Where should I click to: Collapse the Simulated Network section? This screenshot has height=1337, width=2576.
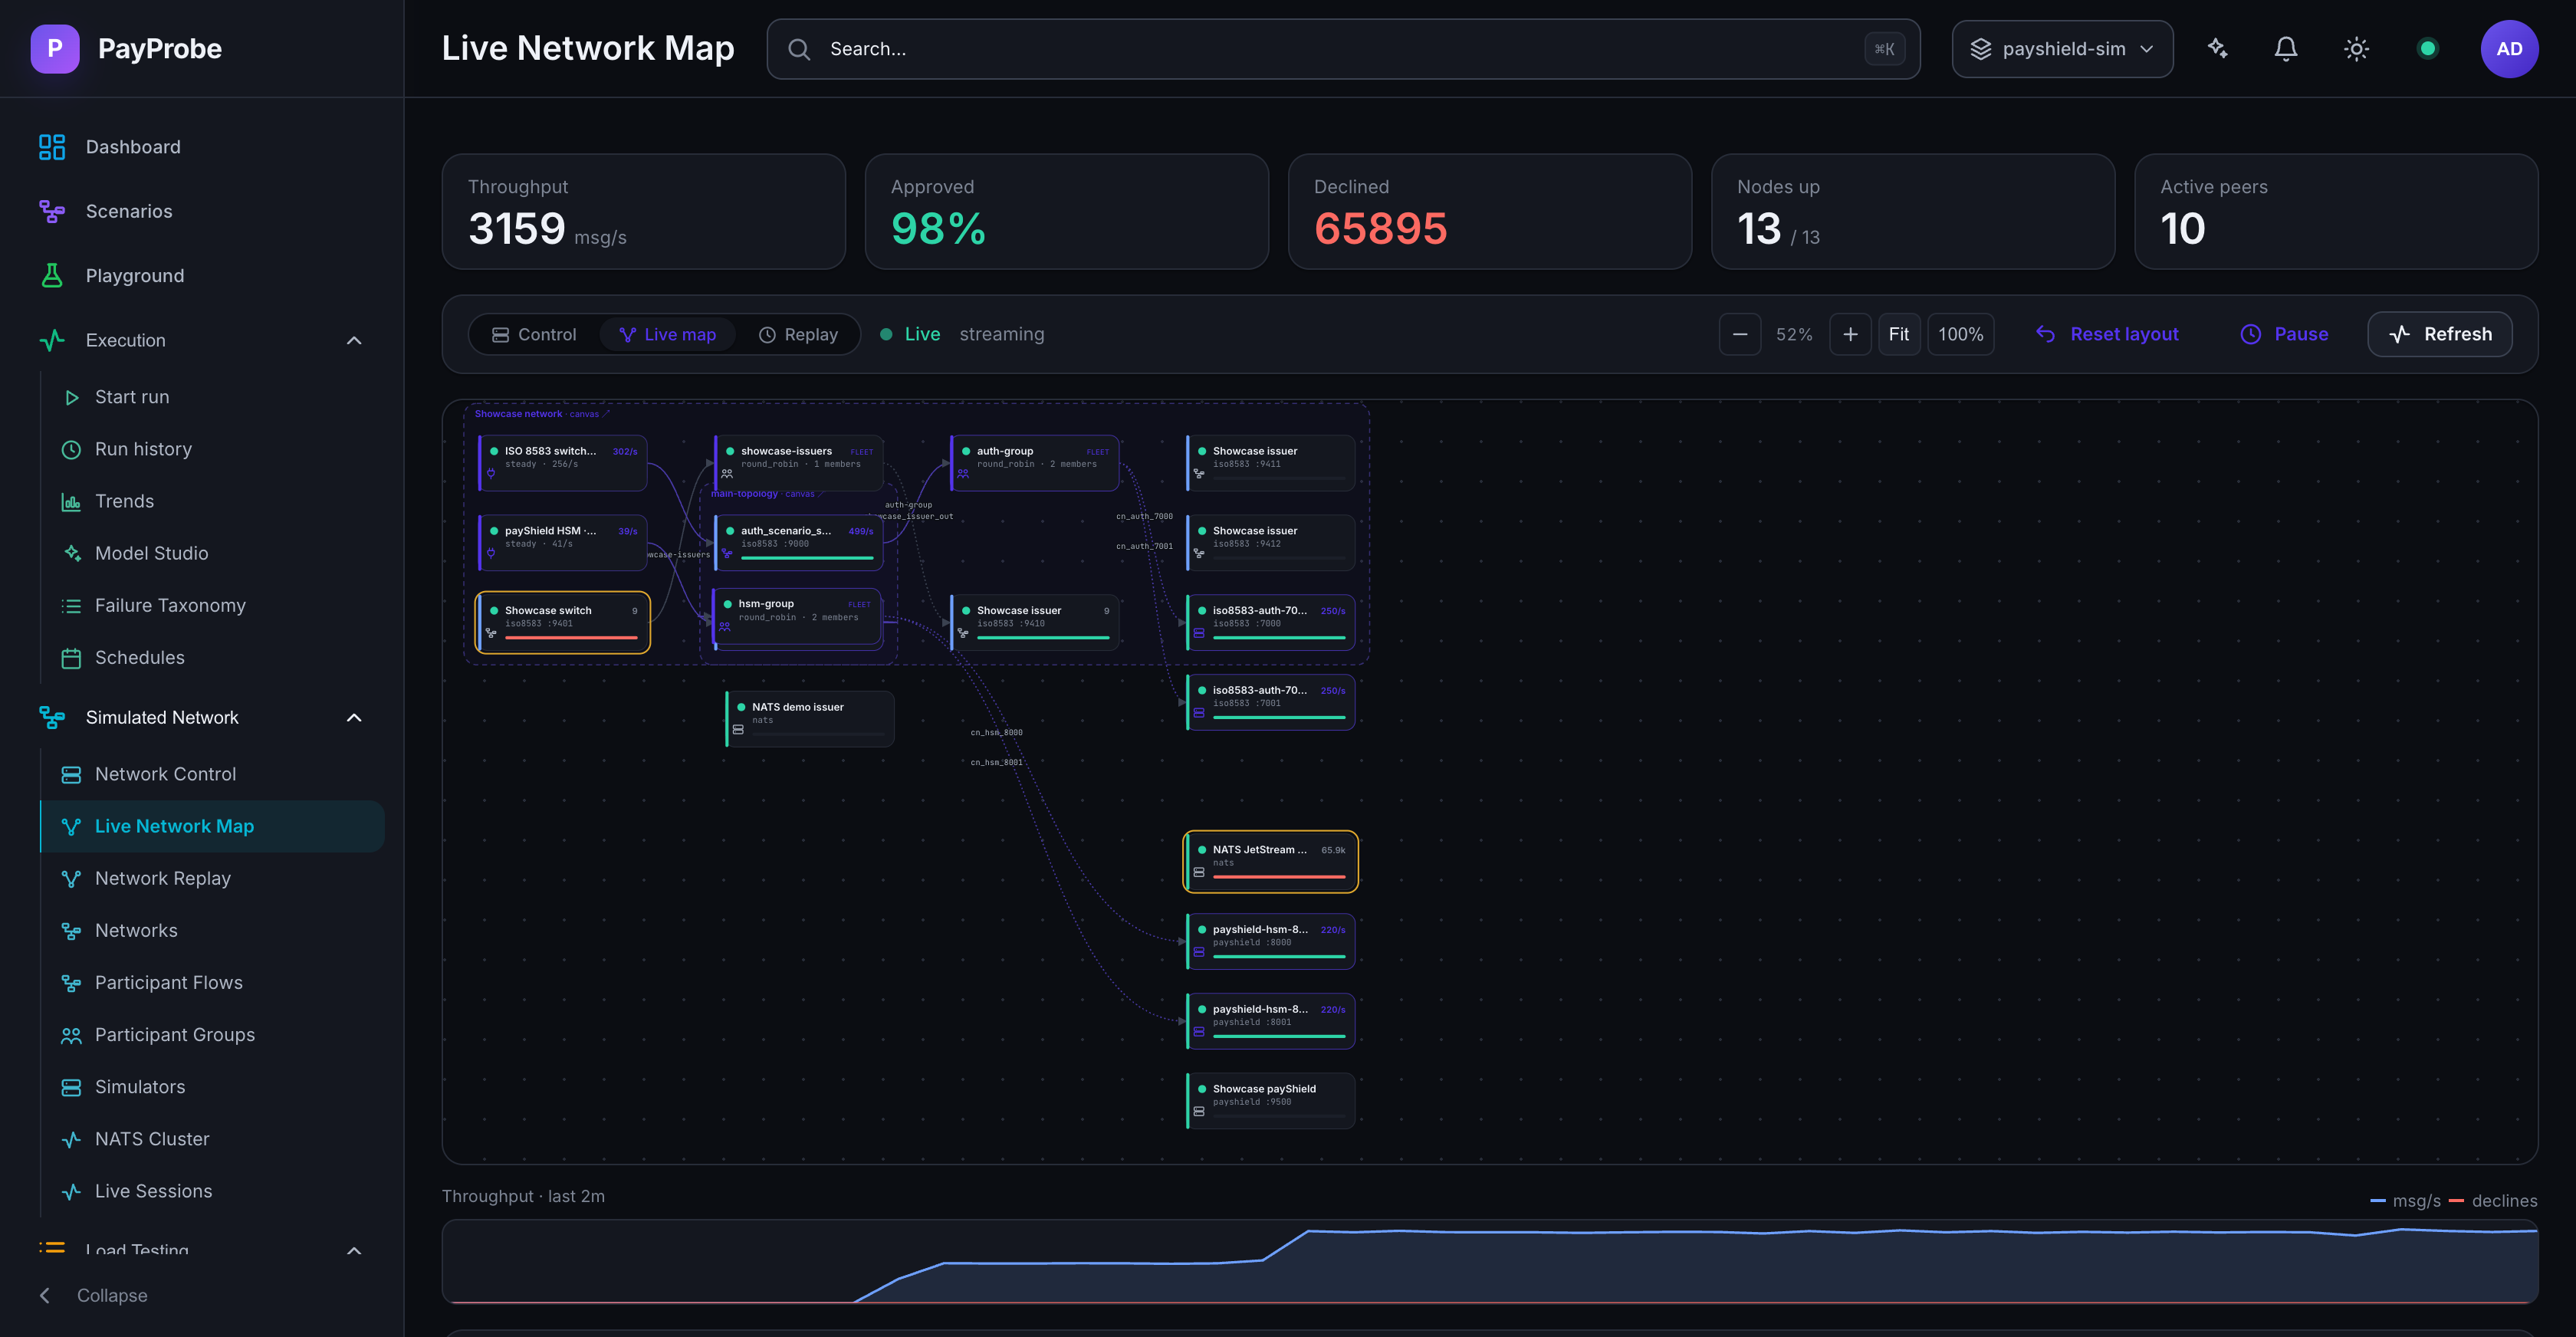point(354,717)
